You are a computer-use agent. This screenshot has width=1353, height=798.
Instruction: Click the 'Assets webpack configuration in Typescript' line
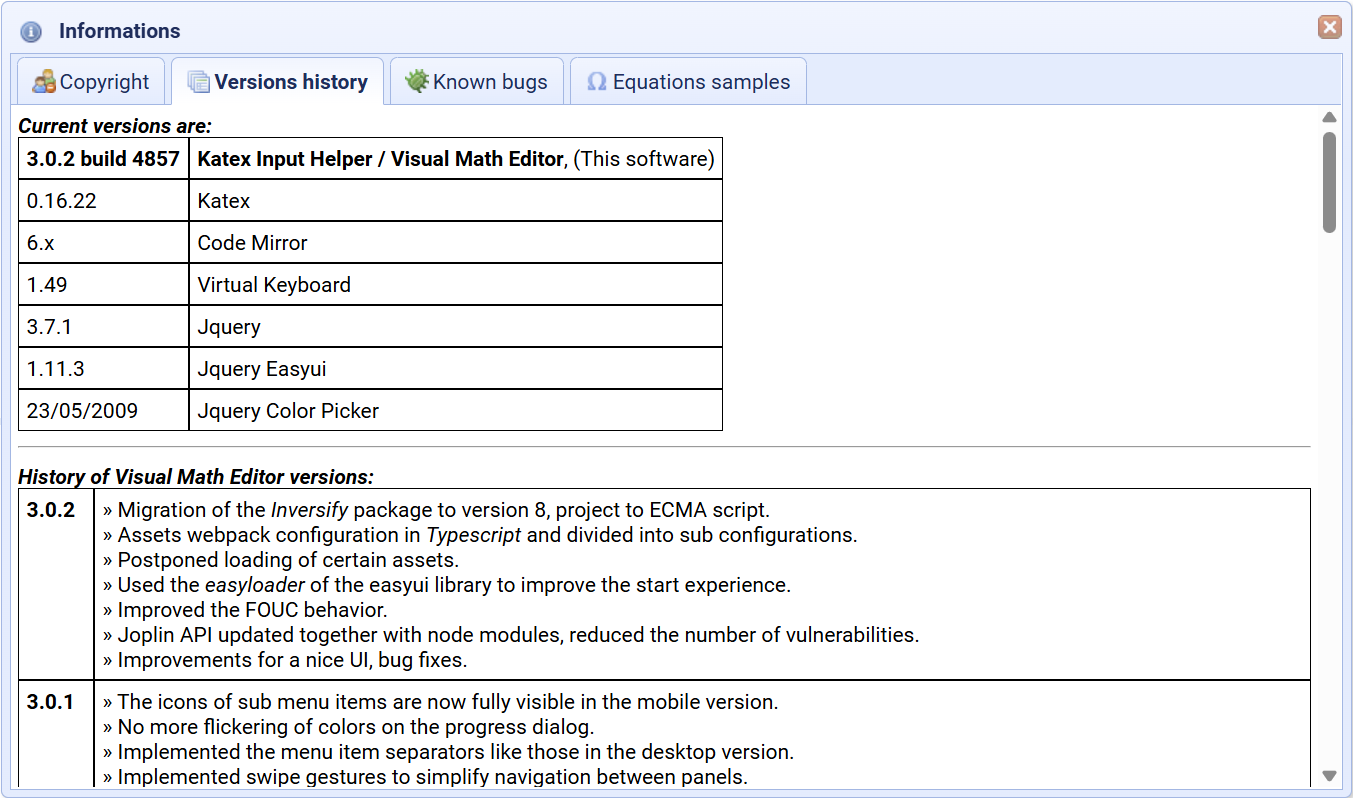click(x=480, y=535)
